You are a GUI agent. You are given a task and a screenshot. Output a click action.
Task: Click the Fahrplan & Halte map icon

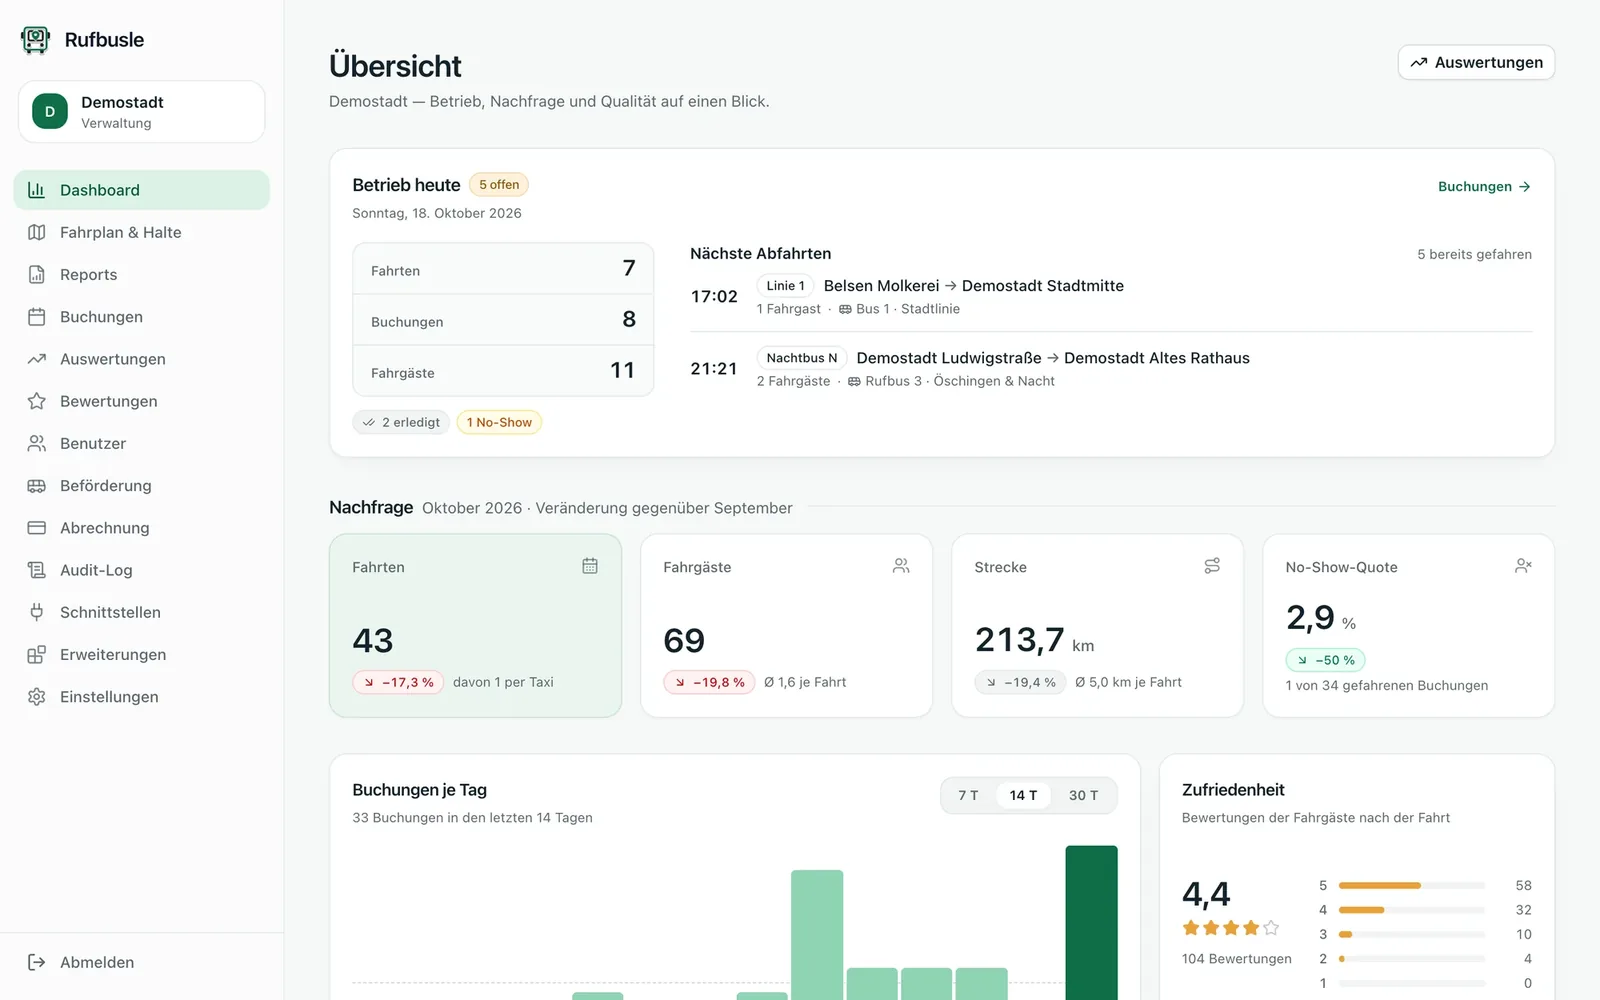click(x=37, y=232)
